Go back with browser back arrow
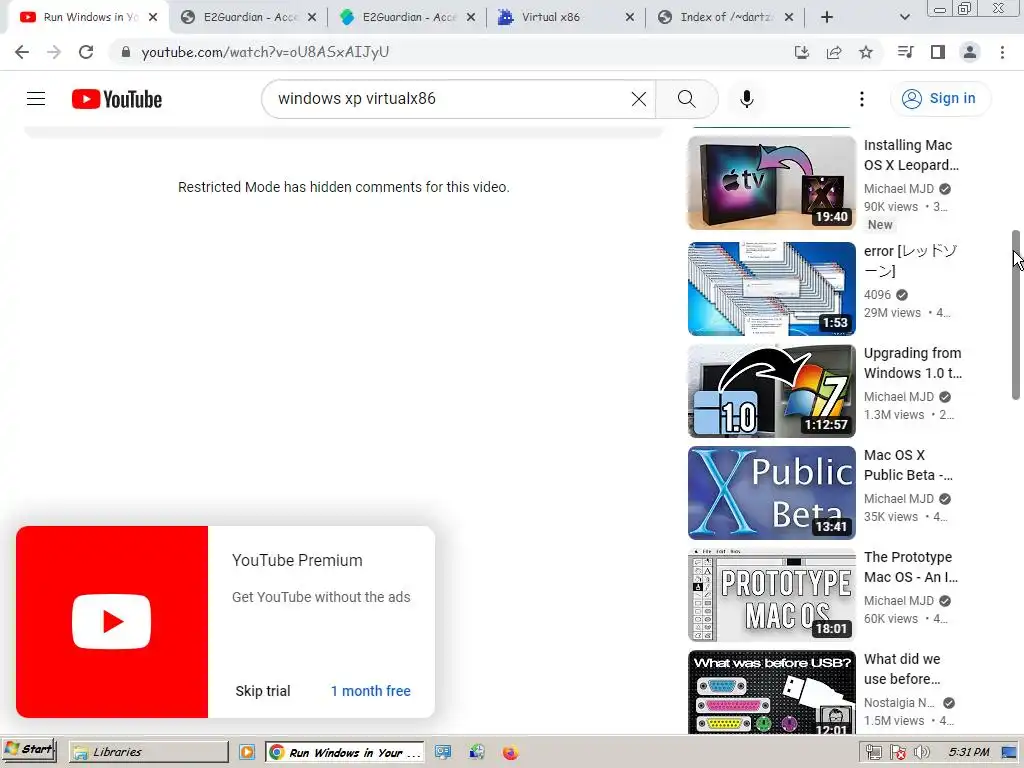Viewport: 1024px width, 768px height. pyautogui.click(x=22, y=52)
